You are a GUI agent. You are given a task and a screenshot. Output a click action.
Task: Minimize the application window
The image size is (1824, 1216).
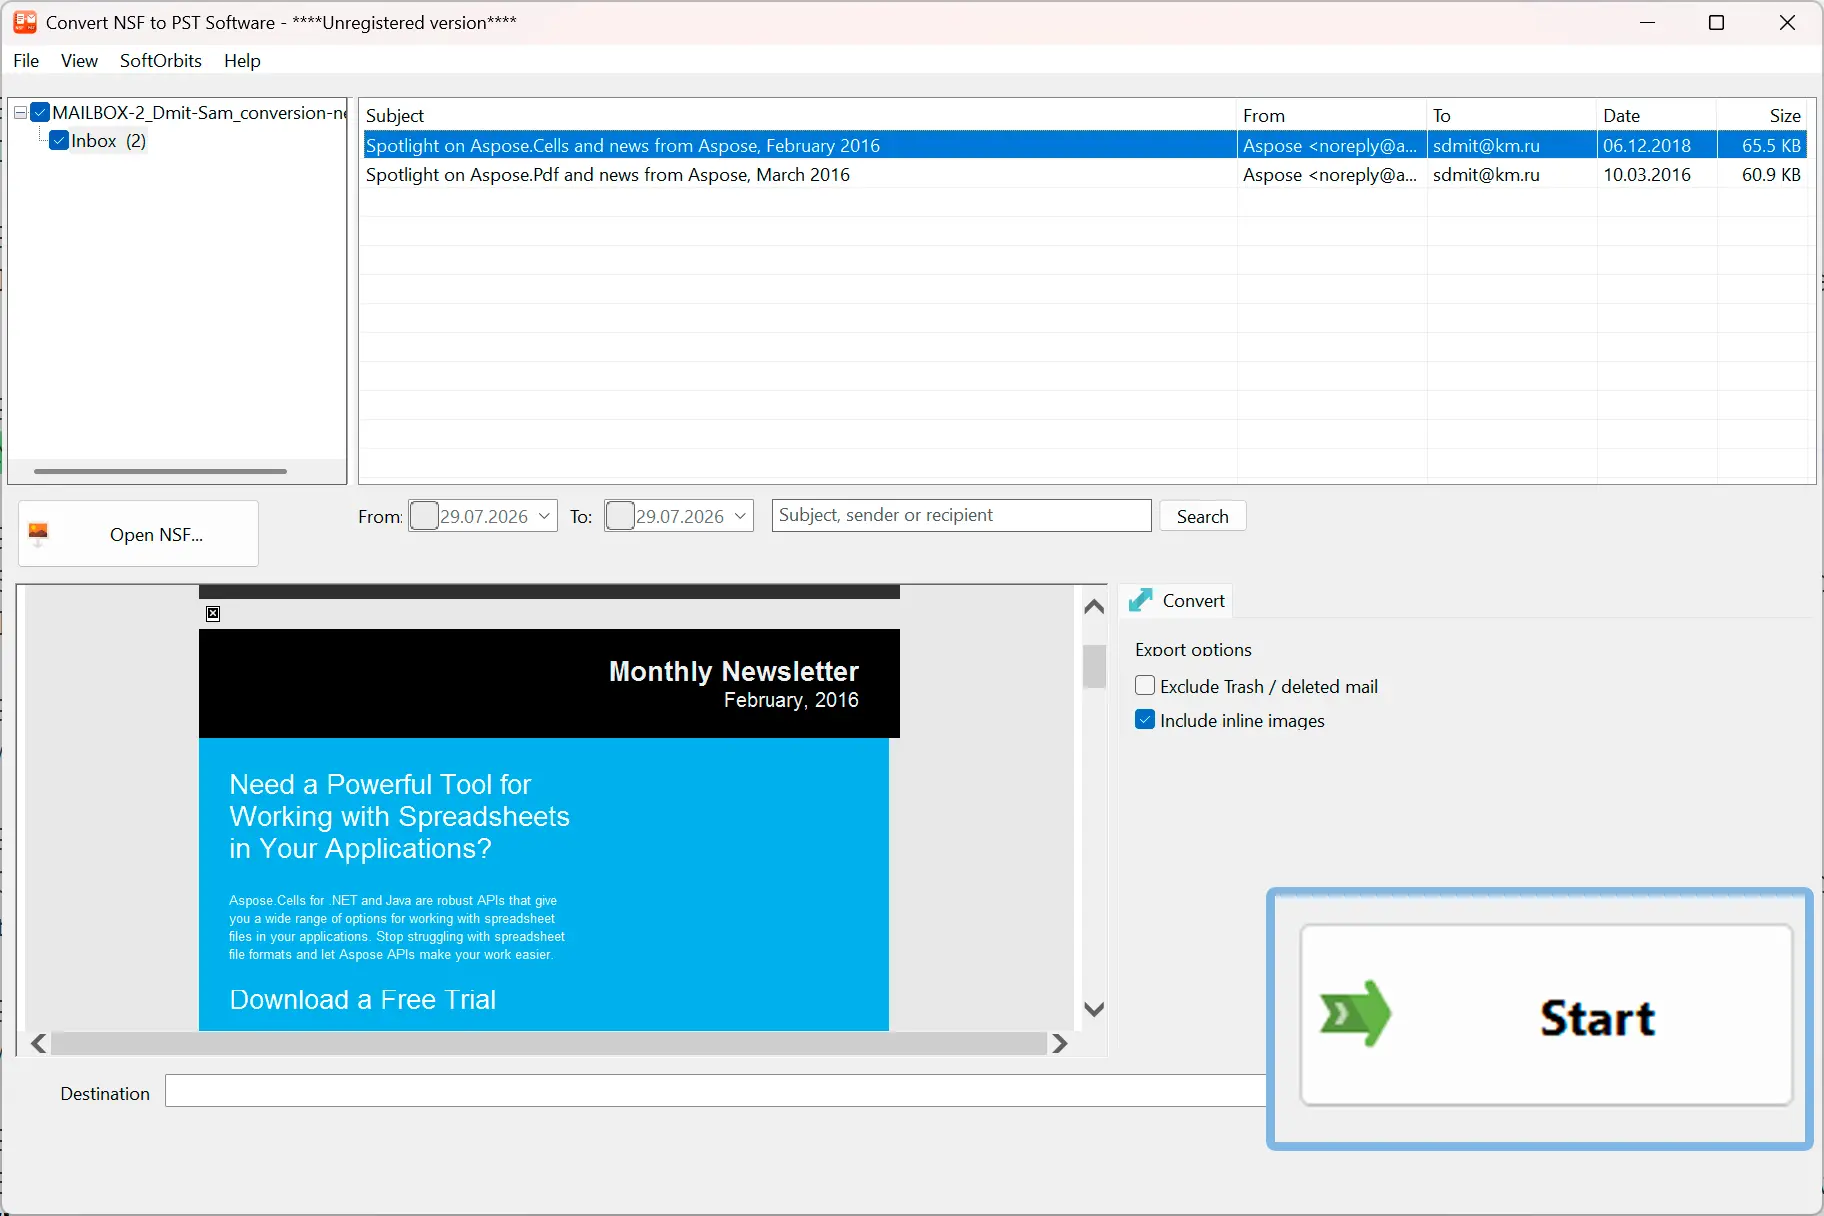click(x=1648, y=22)
